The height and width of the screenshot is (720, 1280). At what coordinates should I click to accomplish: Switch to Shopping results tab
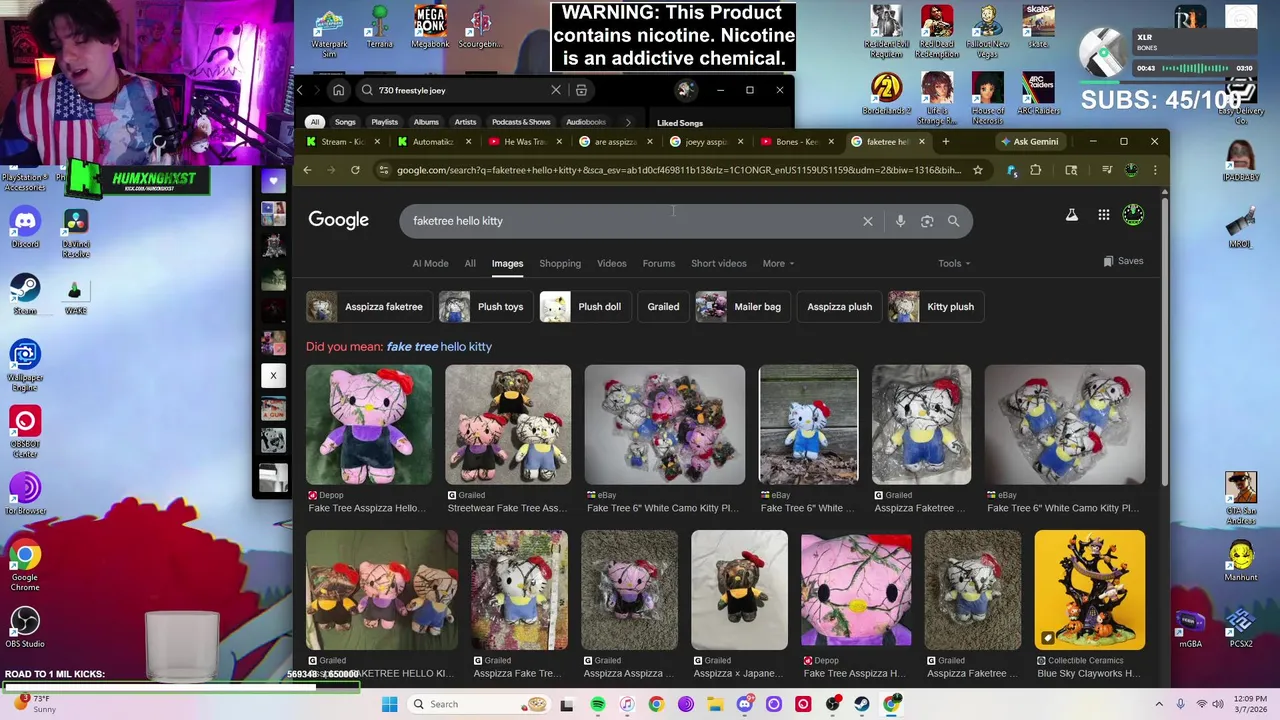click(x=560, y=264)
